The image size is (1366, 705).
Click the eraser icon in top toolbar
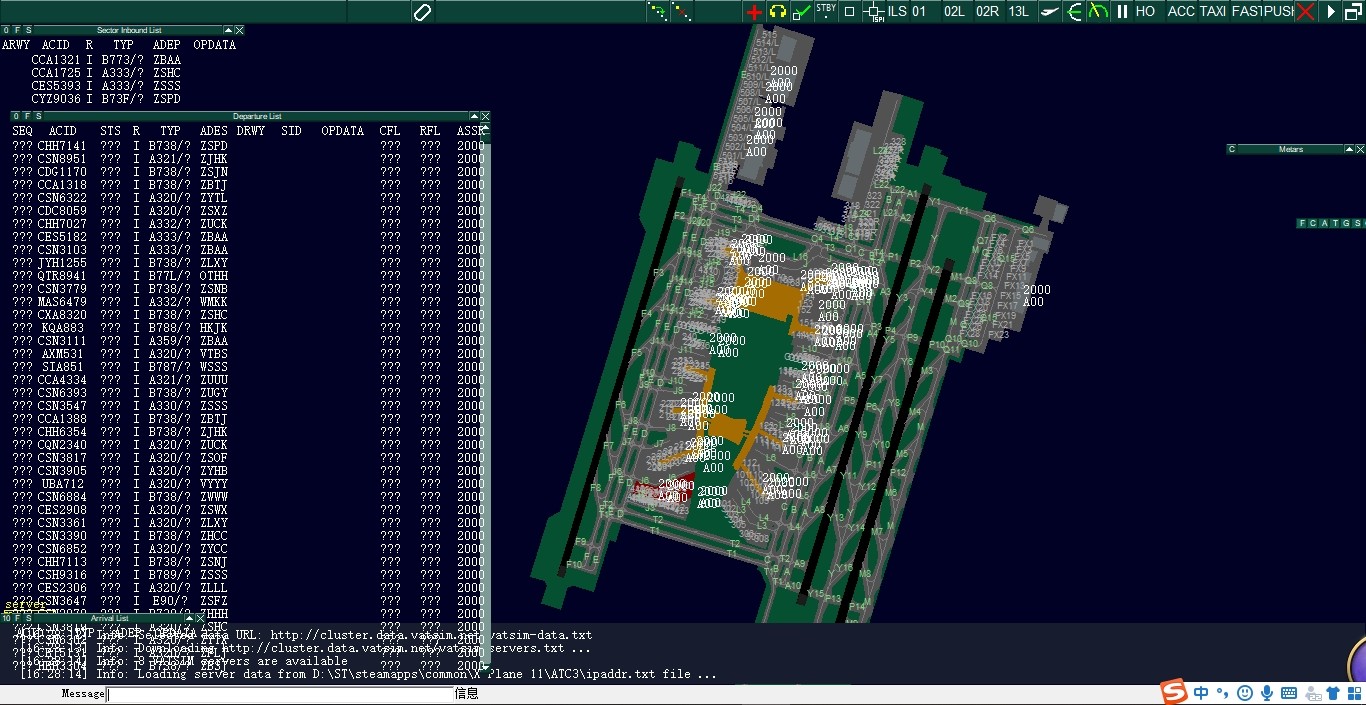point(422,12)
